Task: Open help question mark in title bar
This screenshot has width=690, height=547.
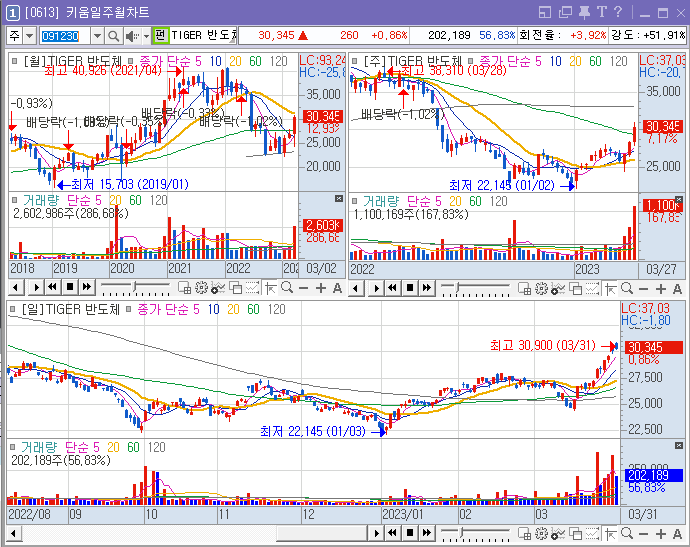Action: tap(618, 12)
